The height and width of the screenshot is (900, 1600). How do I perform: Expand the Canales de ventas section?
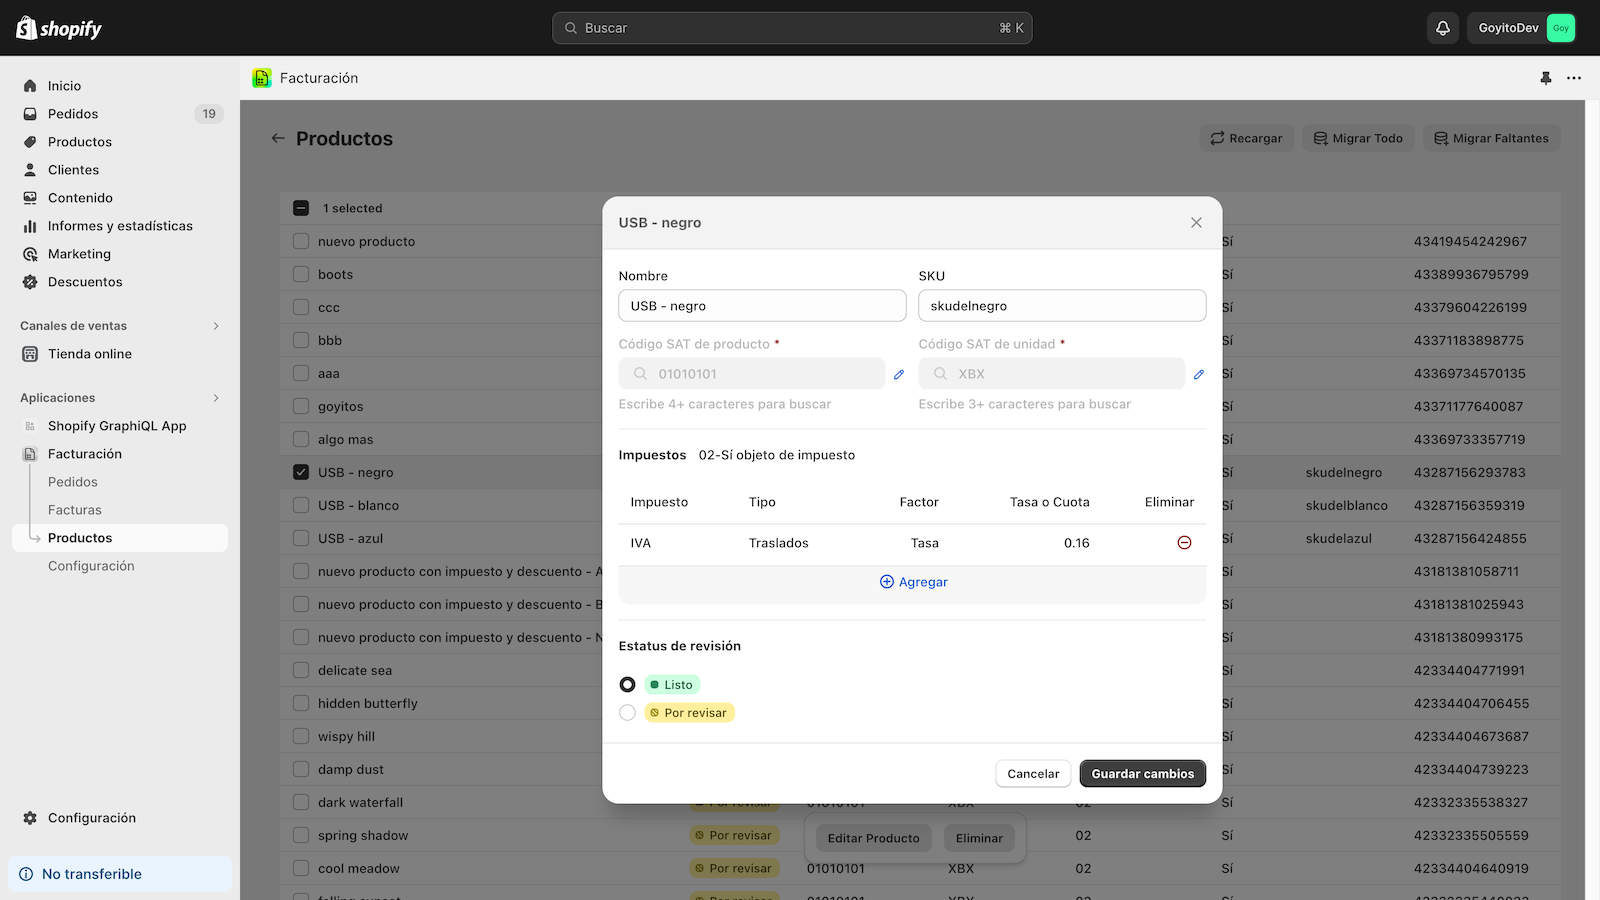pos(216,326)
